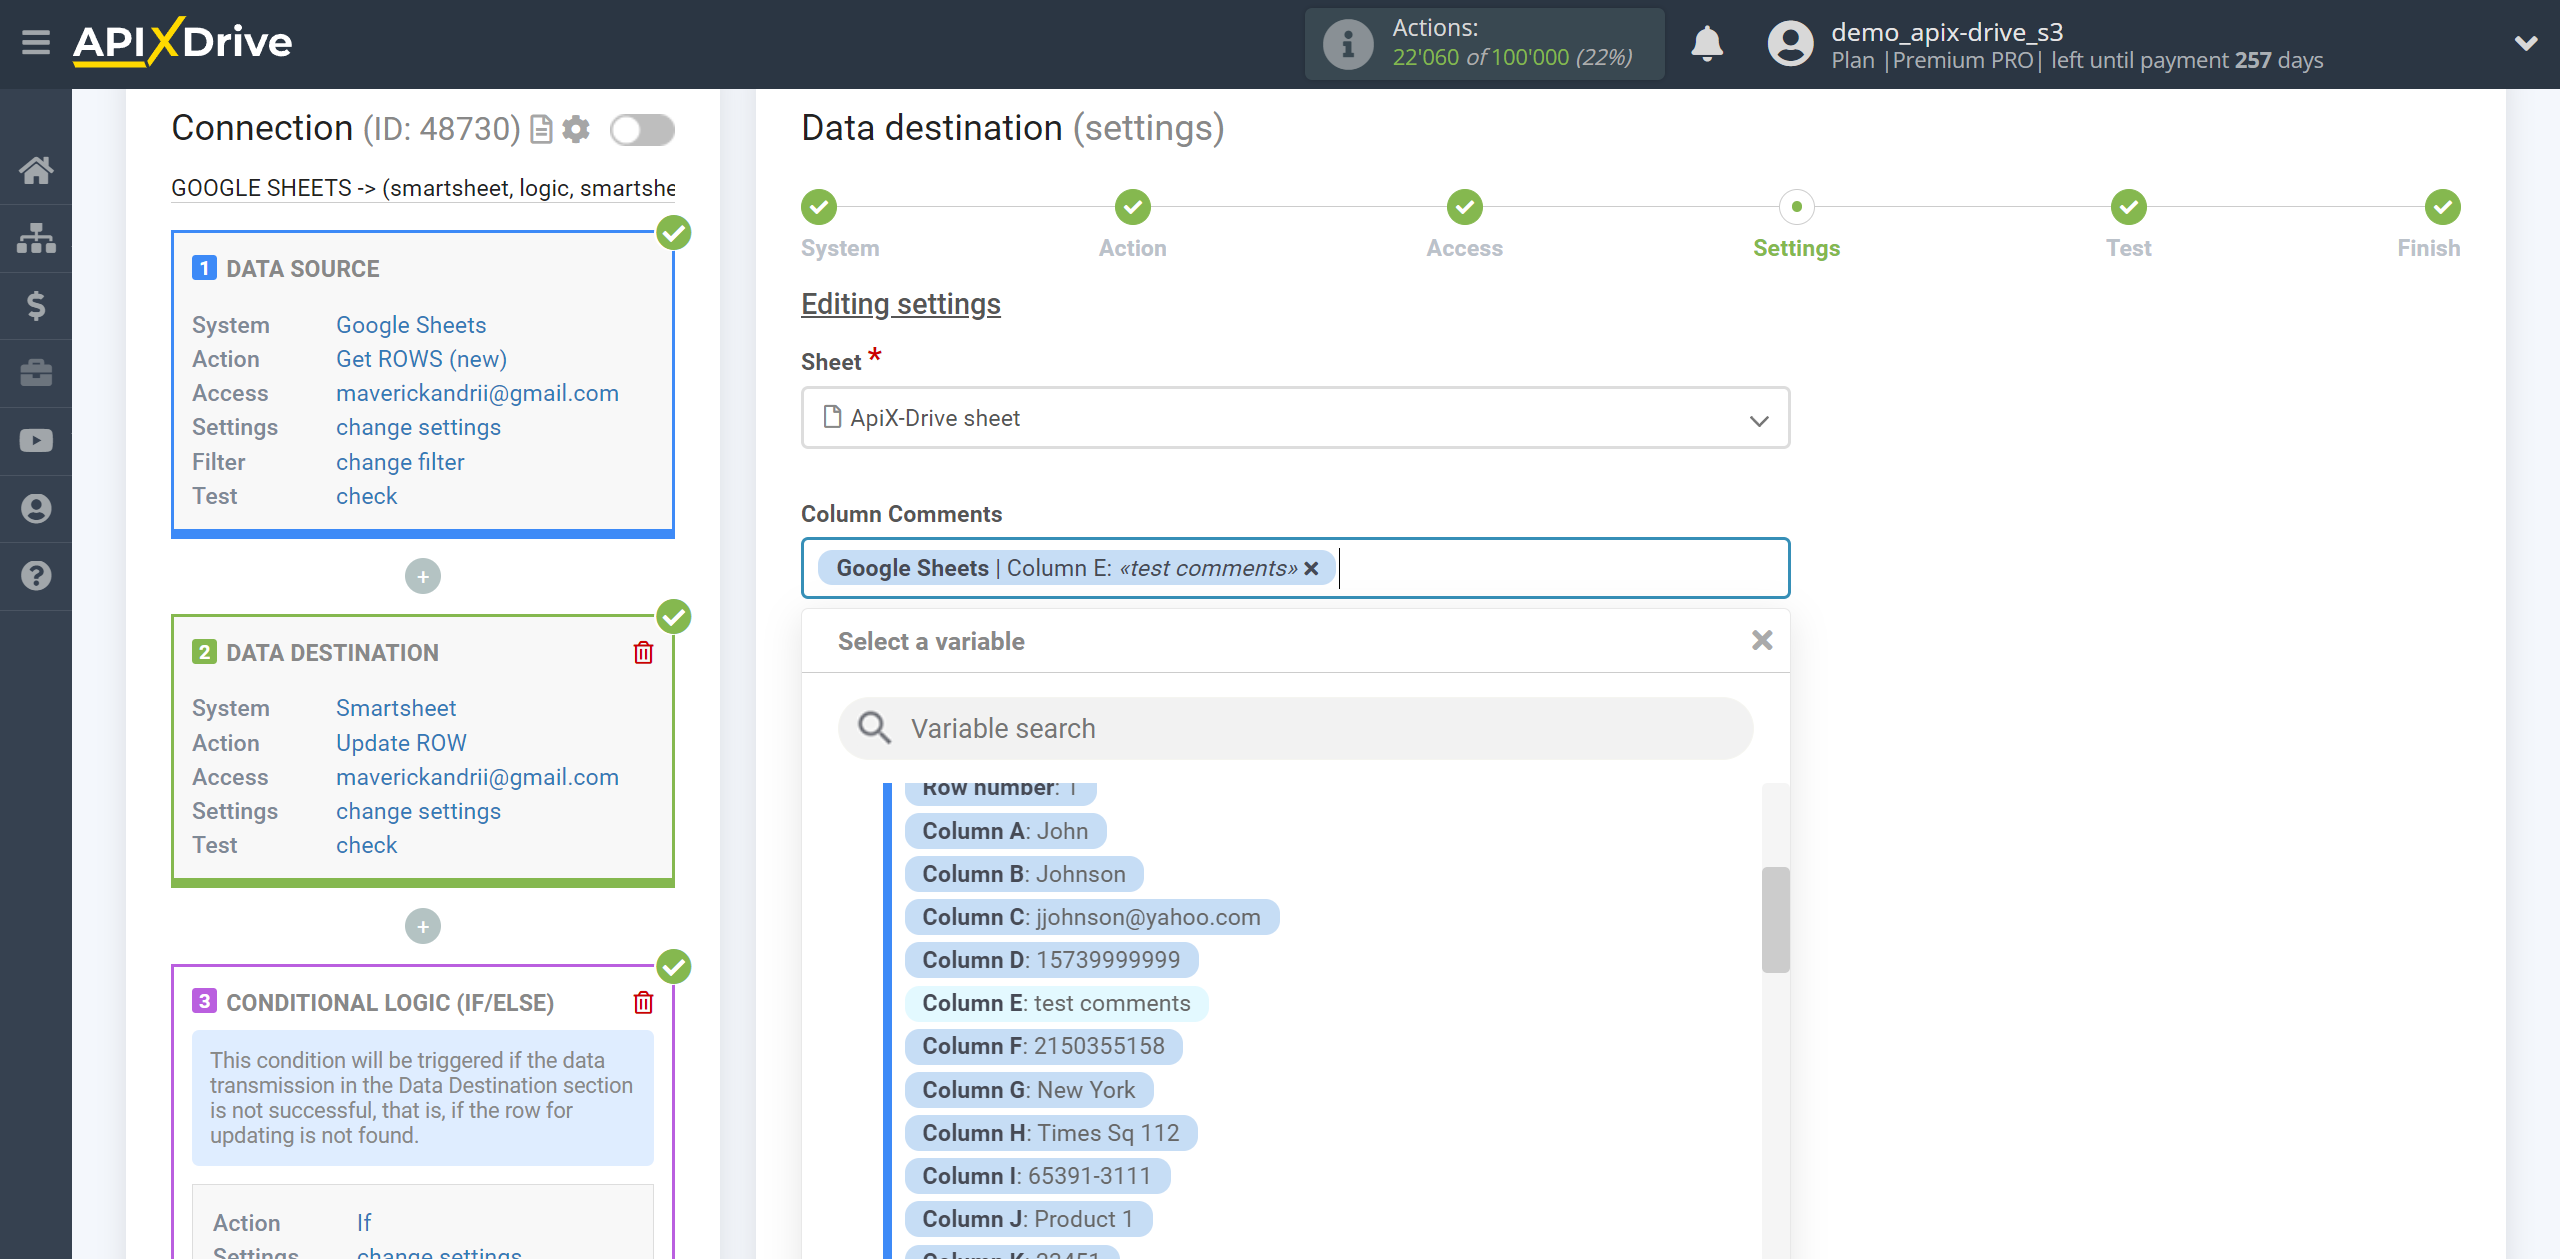Go to the System step
Image resolution: width=2560 pixels, height=1259 pixels.
[819, 207]
